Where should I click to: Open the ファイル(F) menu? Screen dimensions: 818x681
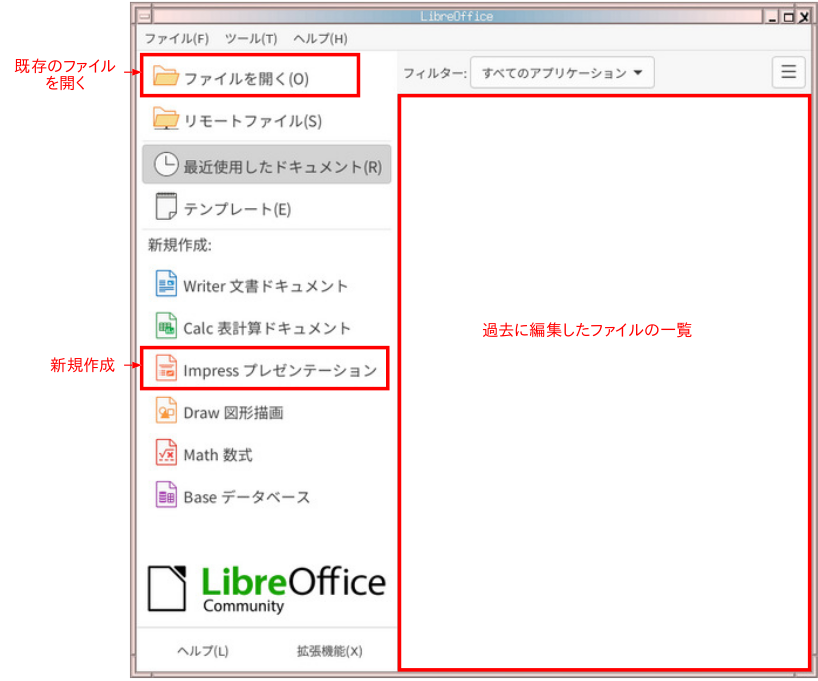click(x=176, y=39)
